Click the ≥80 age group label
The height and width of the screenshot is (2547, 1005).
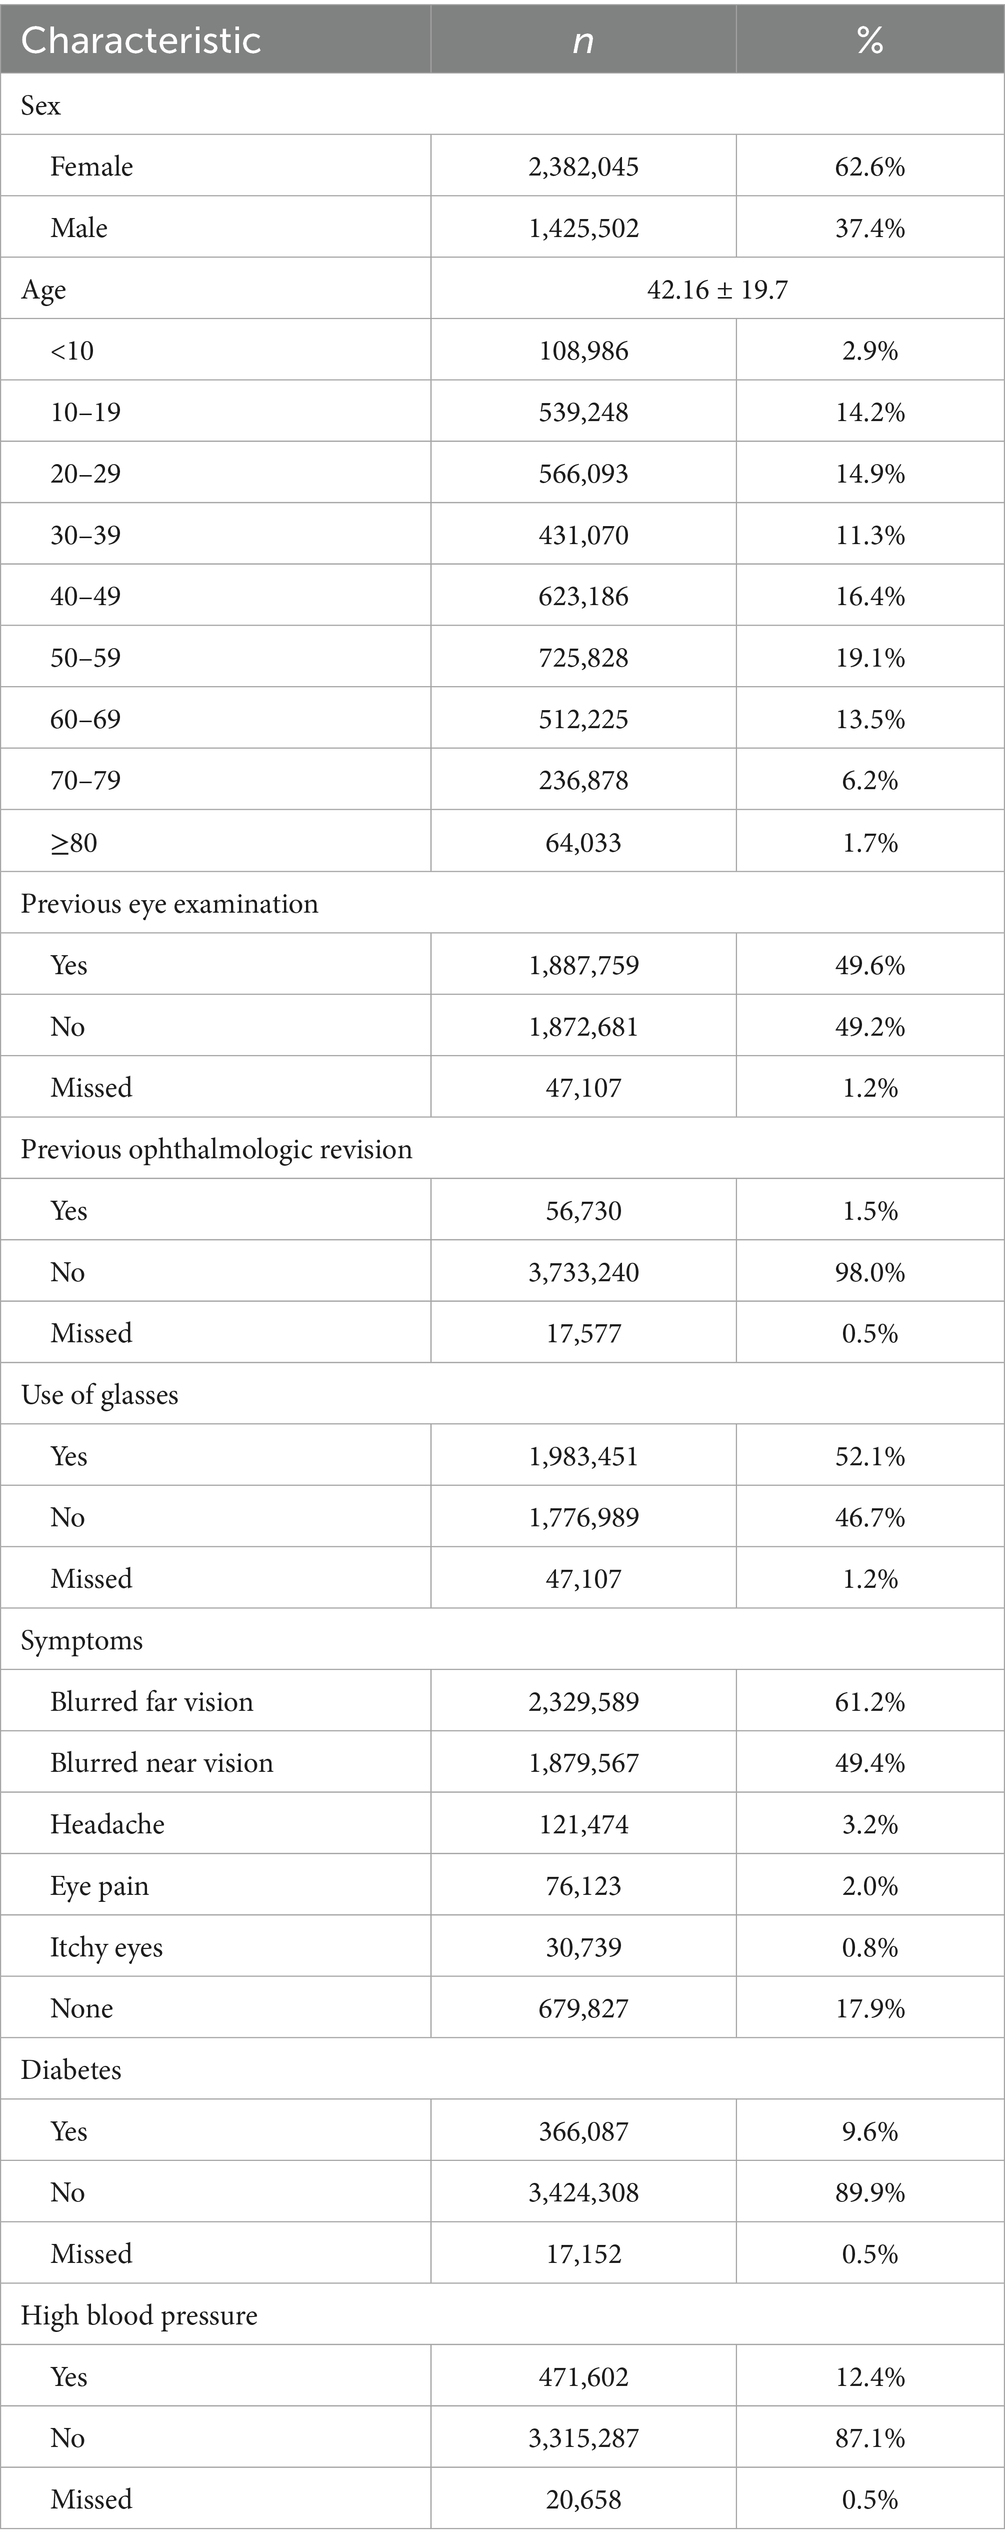(x=74, y=843)
